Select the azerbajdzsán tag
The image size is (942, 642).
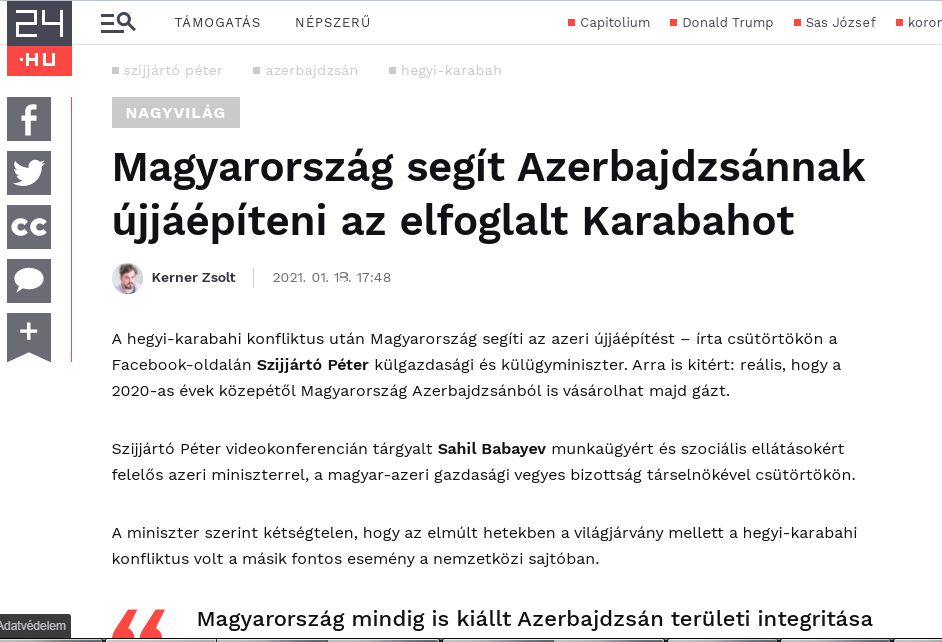point(306,71)
